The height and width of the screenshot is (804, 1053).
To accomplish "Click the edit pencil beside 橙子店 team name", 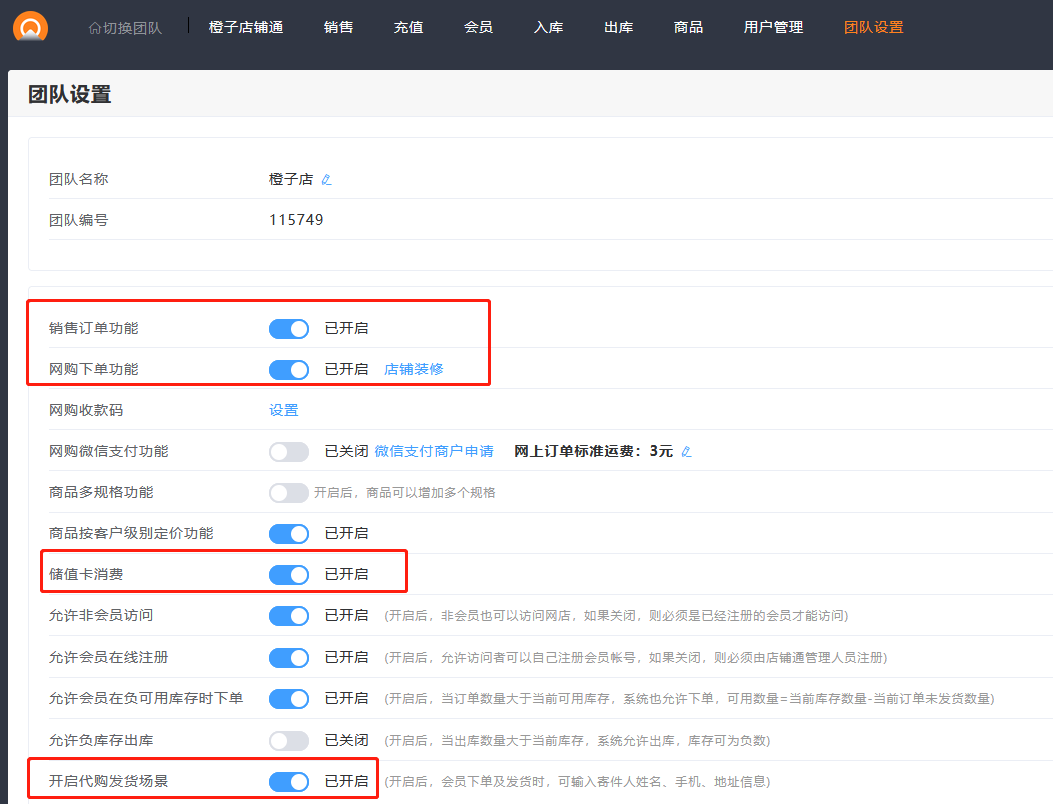I will (x=326, y=180).
